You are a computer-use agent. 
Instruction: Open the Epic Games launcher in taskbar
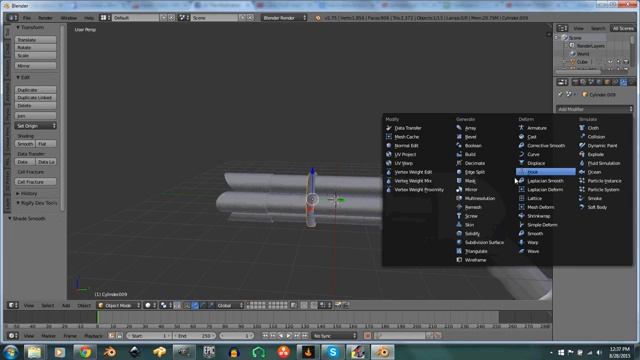coord(209,352)
